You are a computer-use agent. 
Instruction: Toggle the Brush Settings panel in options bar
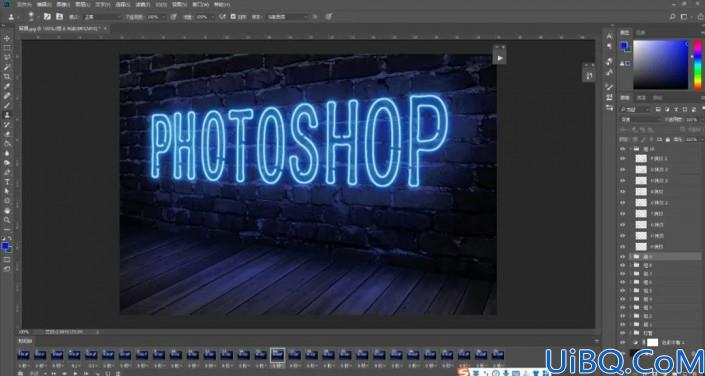(x=47, y=17)
